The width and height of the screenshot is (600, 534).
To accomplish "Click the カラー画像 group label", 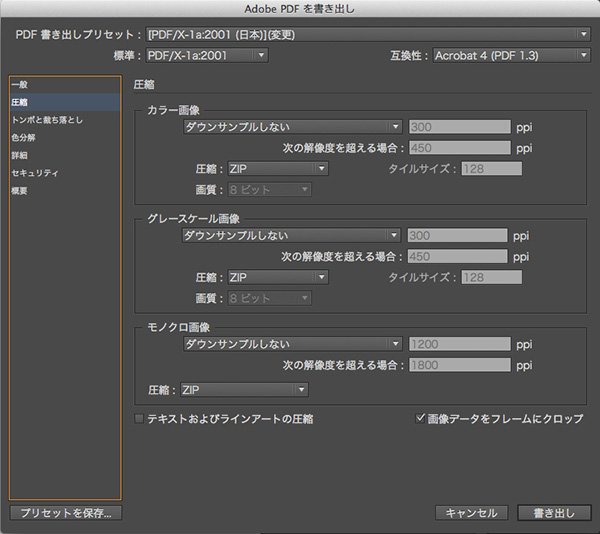I will point(173,111).
